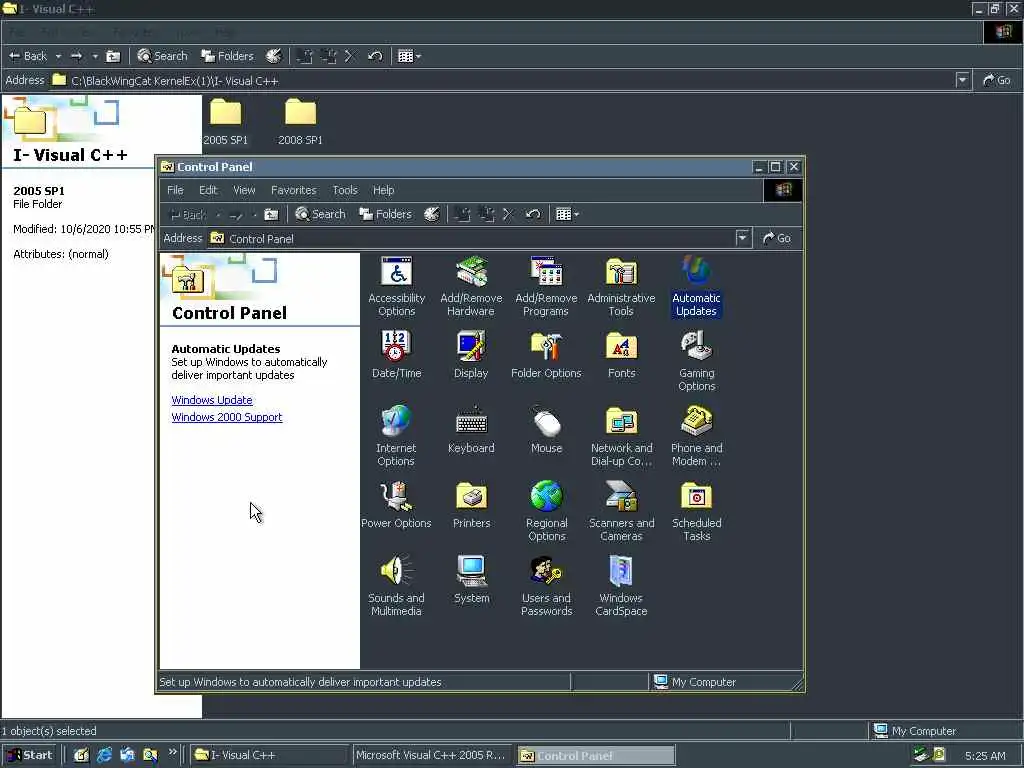Click Search in Visual C++ window toolbar
The width and height of the screenshot is (1024, 768).
[162, 56]
